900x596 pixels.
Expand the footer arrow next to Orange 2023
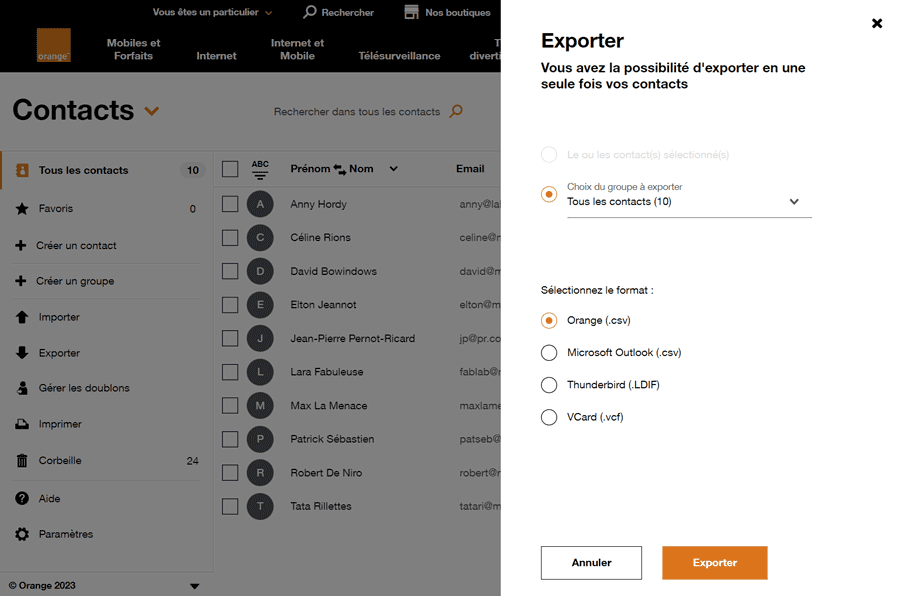[195, 586]
